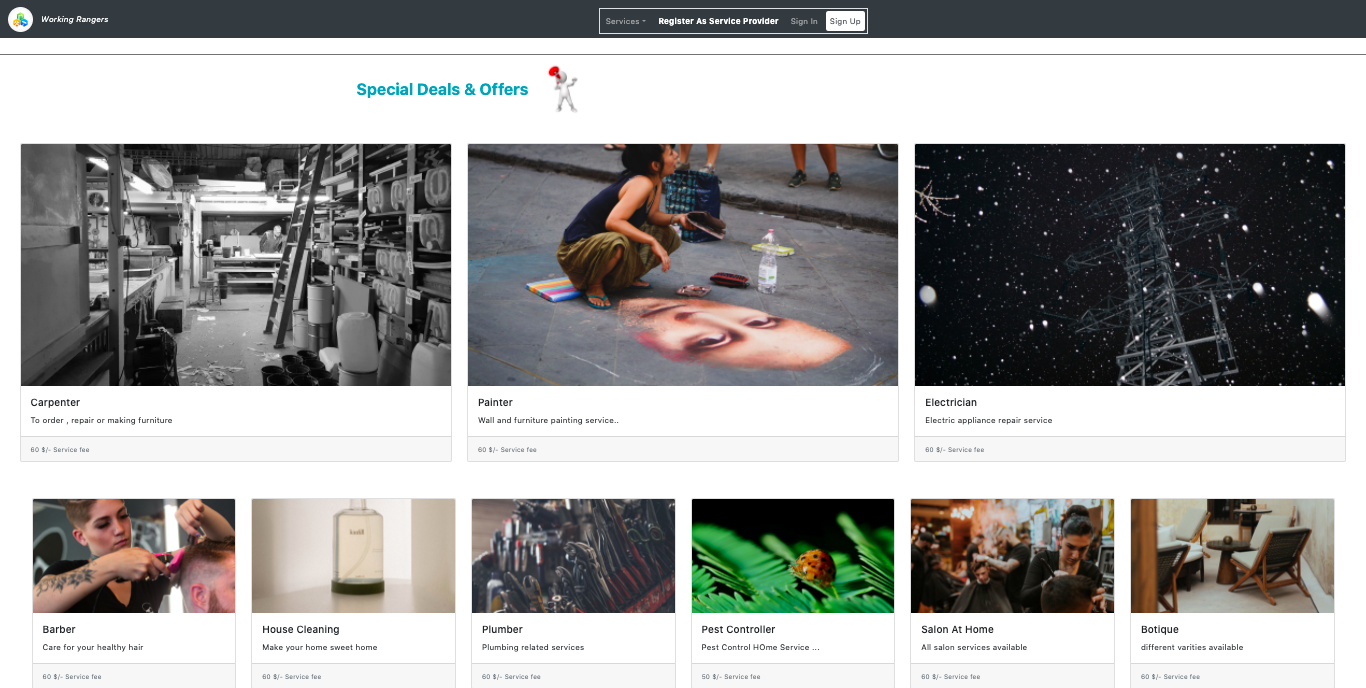Click 'different varities available' text

[1192, 647]
